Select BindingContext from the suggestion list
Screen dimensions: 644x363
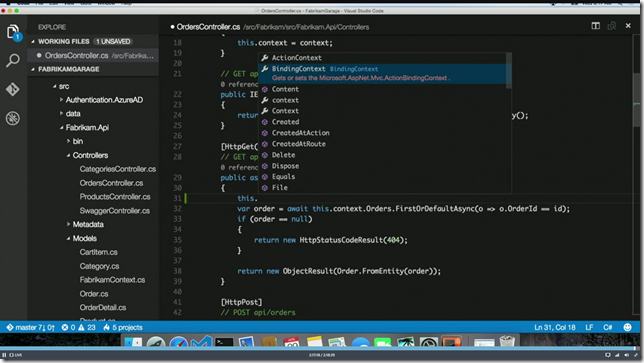tap(382, 74)
